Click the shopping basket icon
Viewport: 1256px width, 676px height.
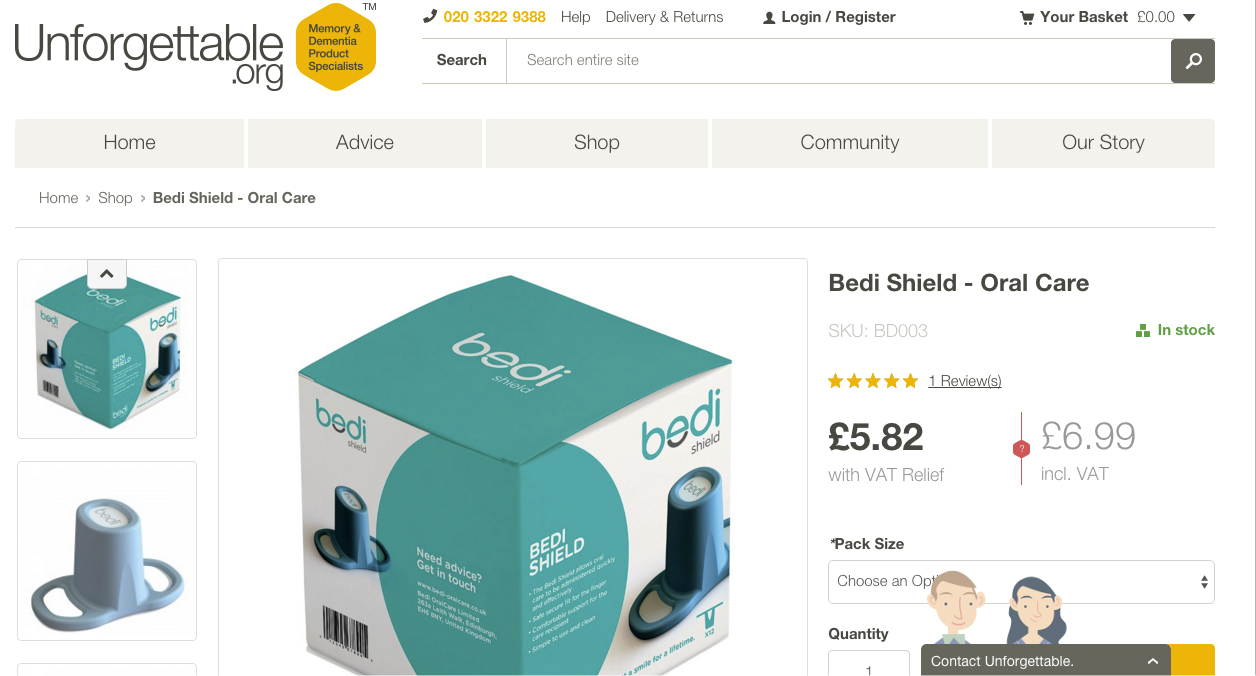(x=1027, y=17)
